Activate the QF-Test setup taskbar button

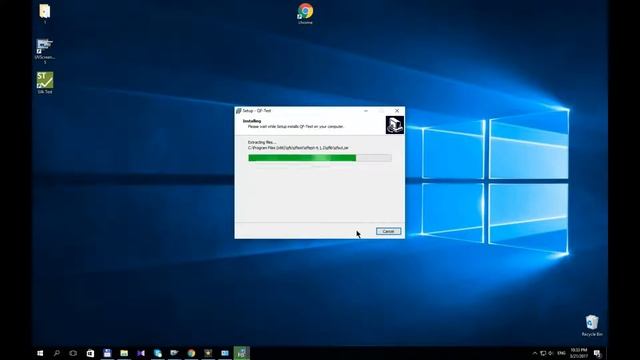coord(242,353)
